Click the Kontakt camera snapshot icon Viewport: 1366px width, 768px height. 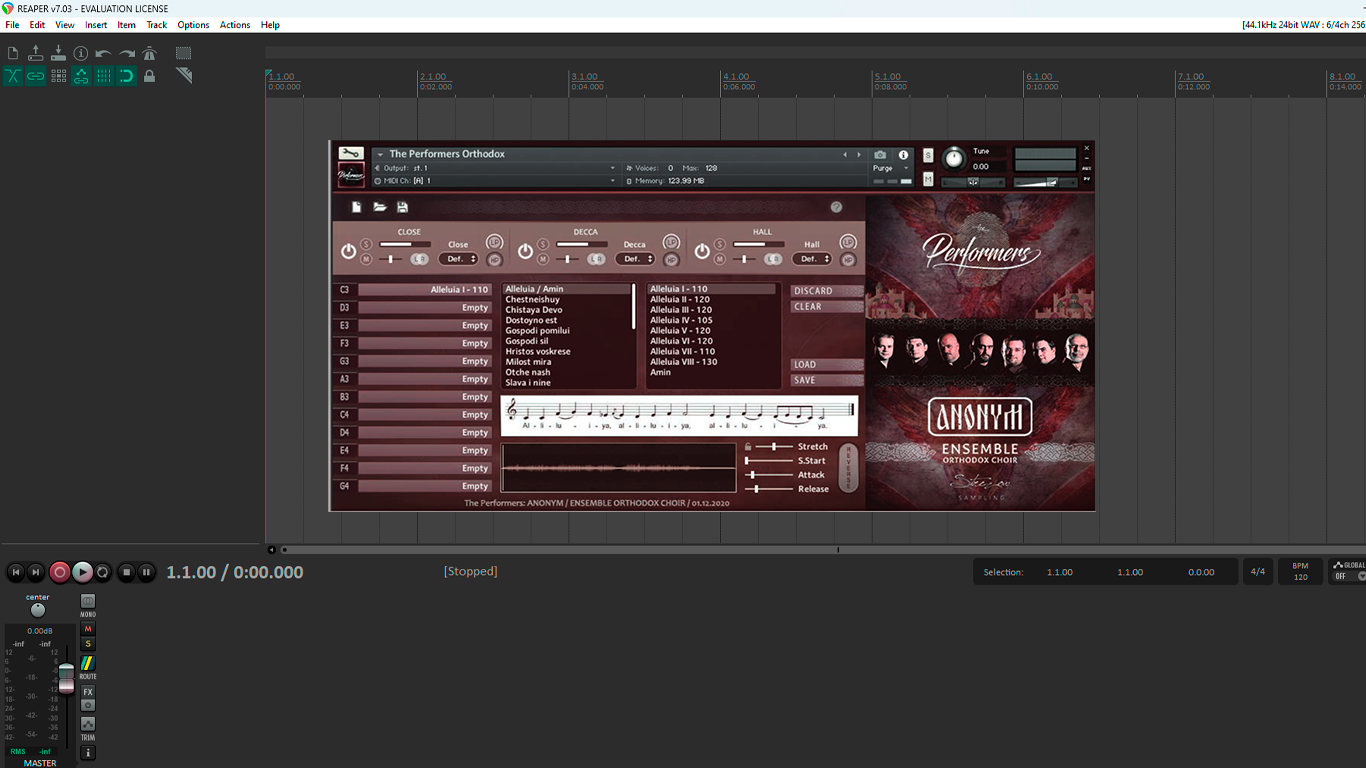point(880,155)
